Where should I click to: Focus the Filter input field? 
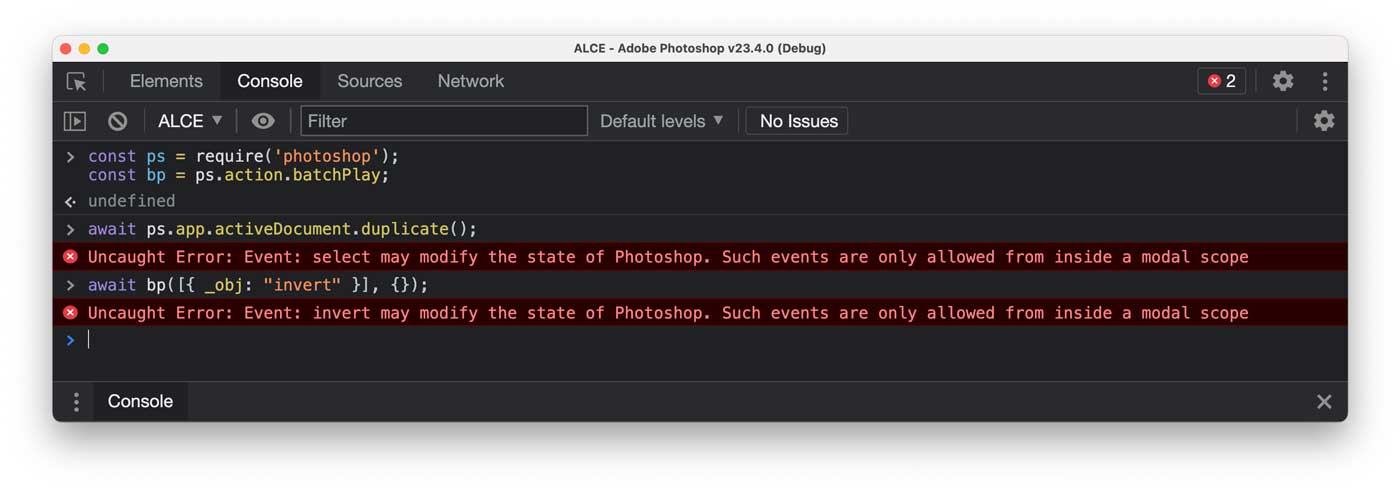click(444, 121)
